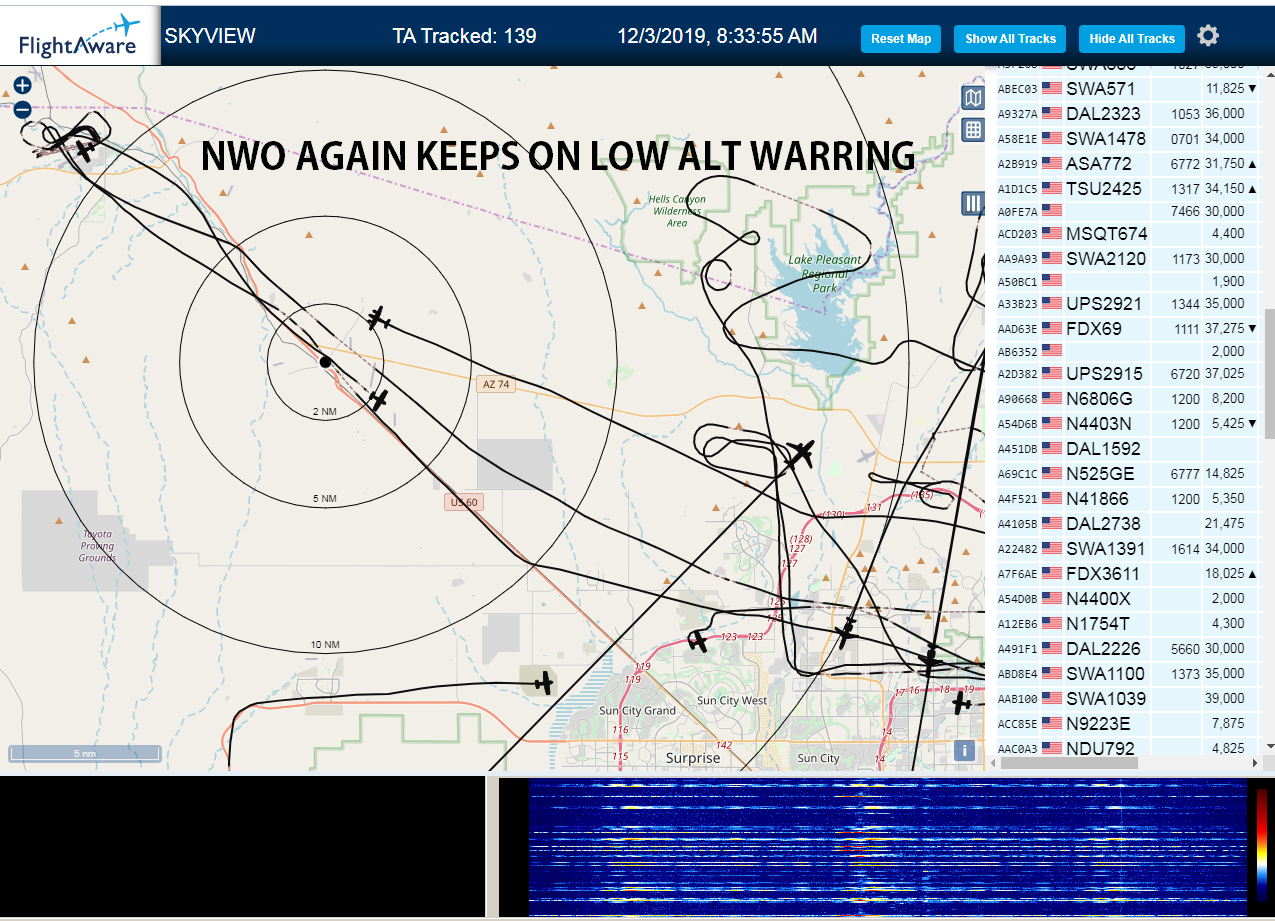Click the SKYVIEW title
This screenshot has width=1275, height=921.
pos(210,36)
